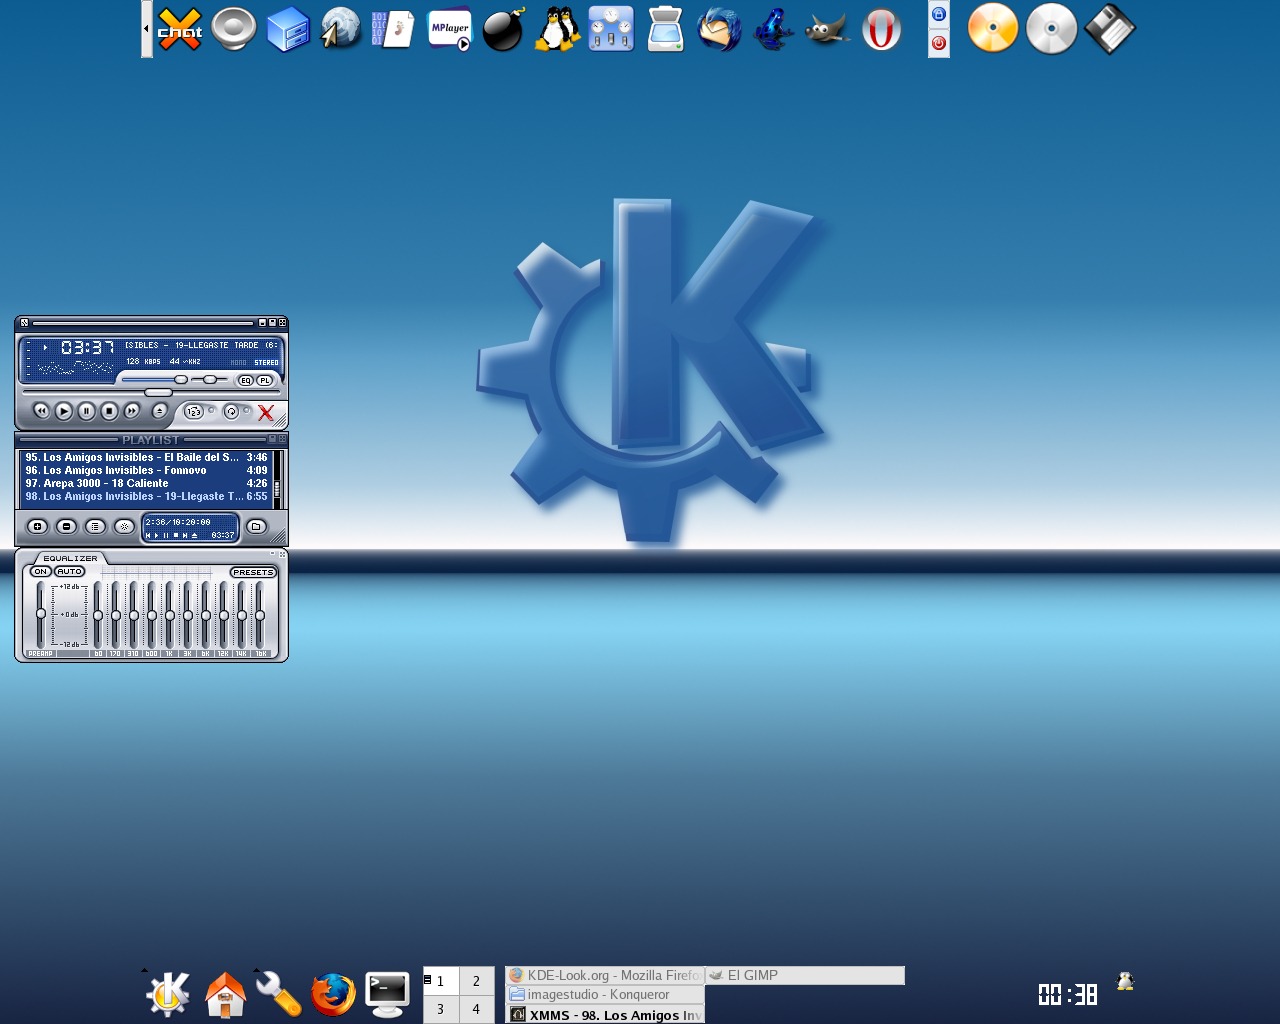Screen dimensions: 1280x1024
Task: Open the blue file cabinet icon
Action: coord(288,29)
